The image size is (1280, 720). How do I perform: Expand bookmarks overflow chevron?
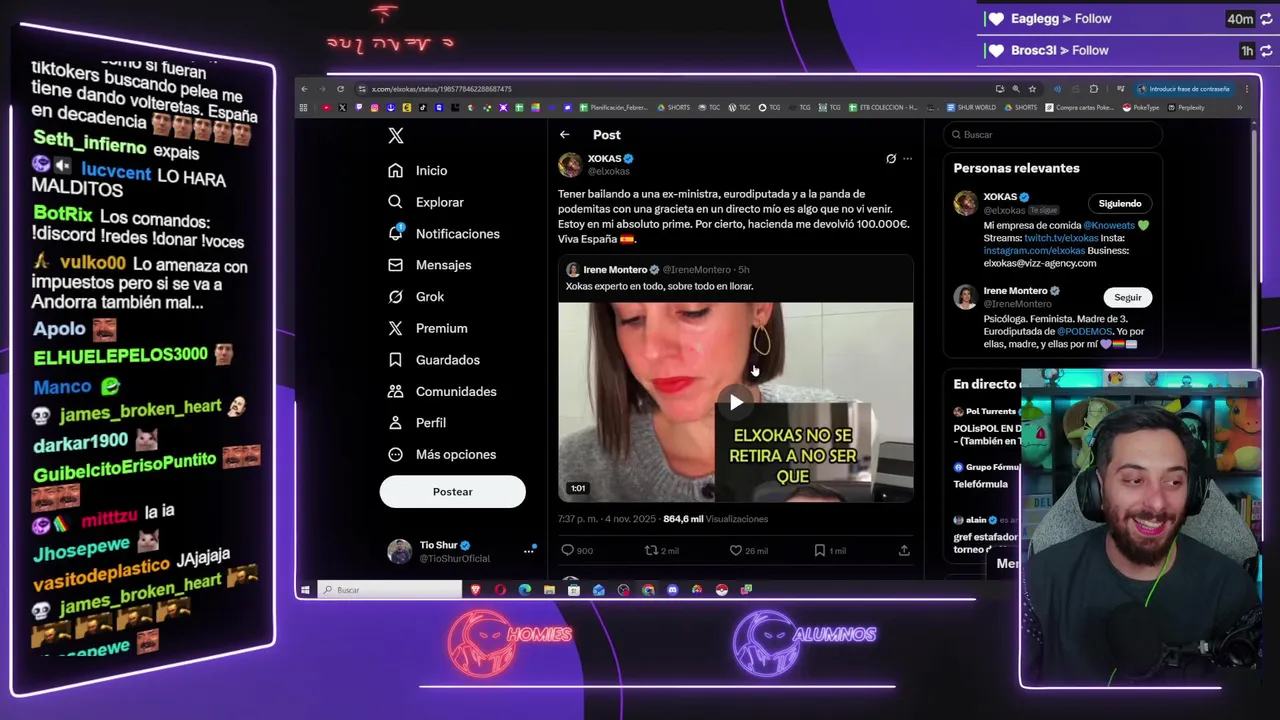pos(1239,108)
